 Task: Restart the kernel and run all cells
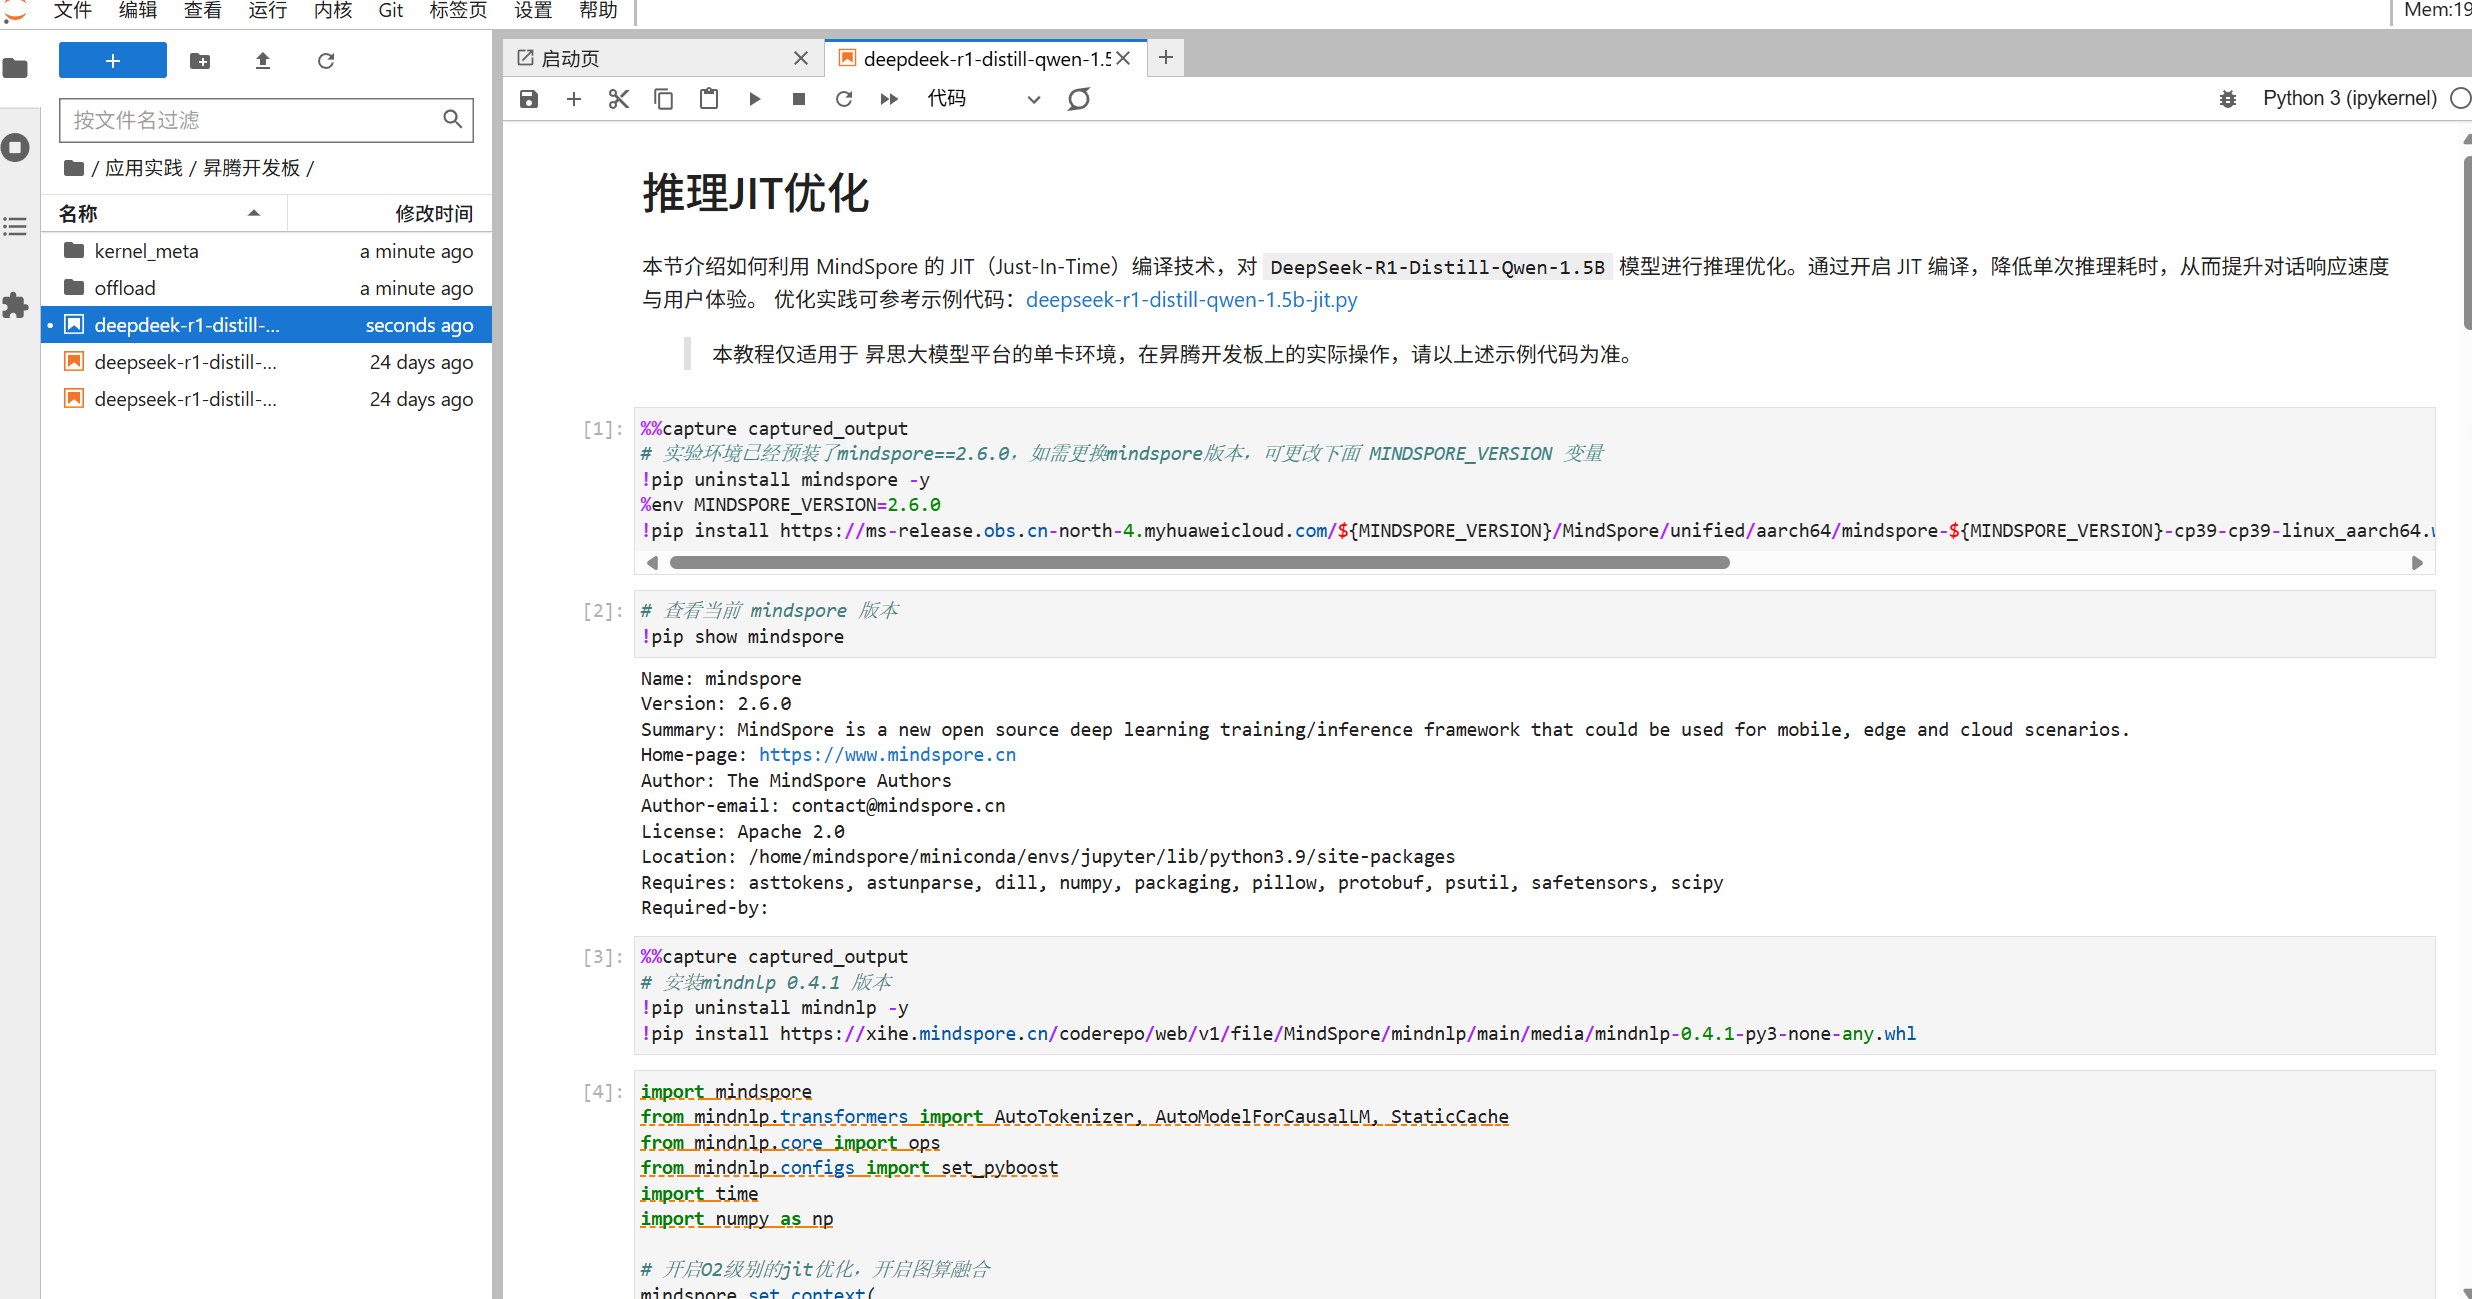tap(889, 99)
